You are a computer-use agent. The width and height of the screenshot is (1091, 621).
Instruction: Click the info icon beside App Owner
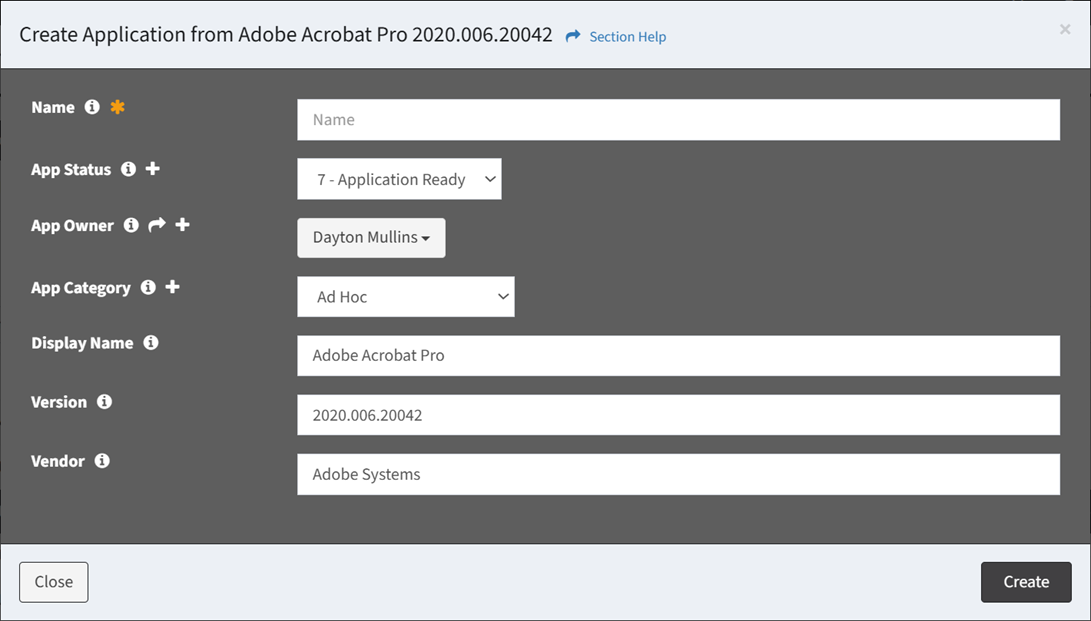point(131,225)
